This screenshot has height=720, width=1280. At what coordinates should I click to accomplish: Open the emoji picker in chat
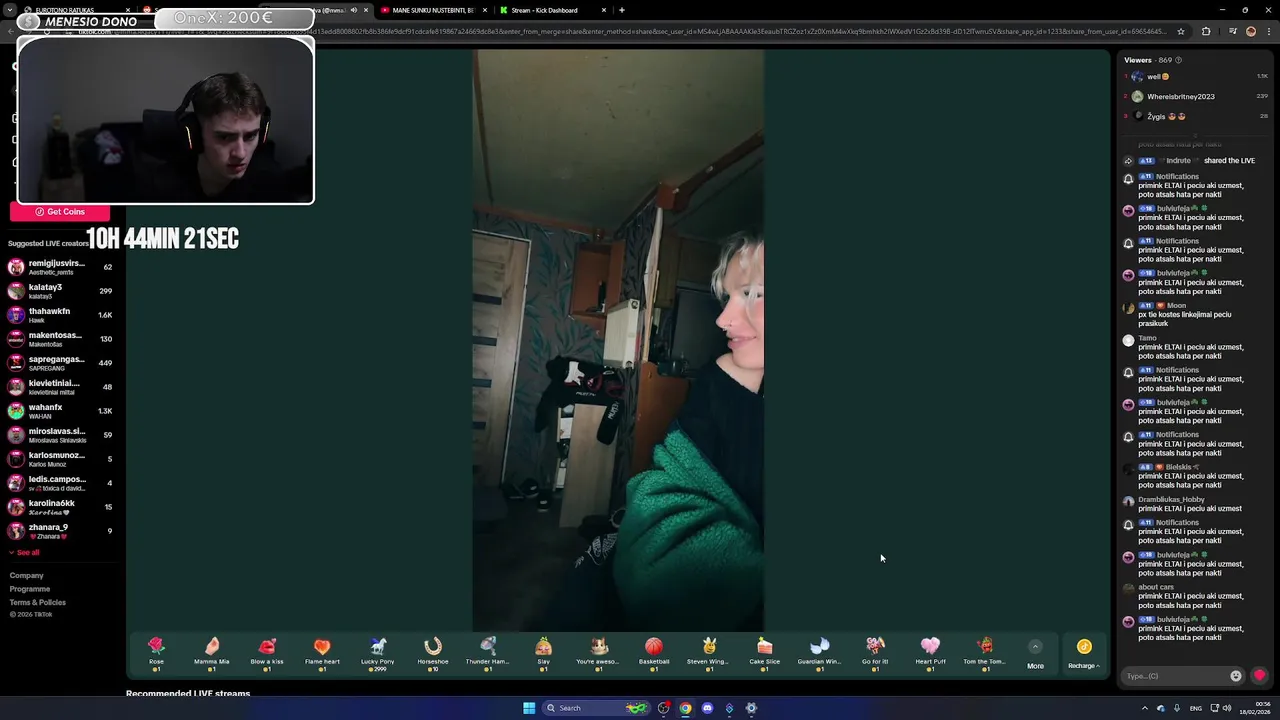coord(1235,676)
